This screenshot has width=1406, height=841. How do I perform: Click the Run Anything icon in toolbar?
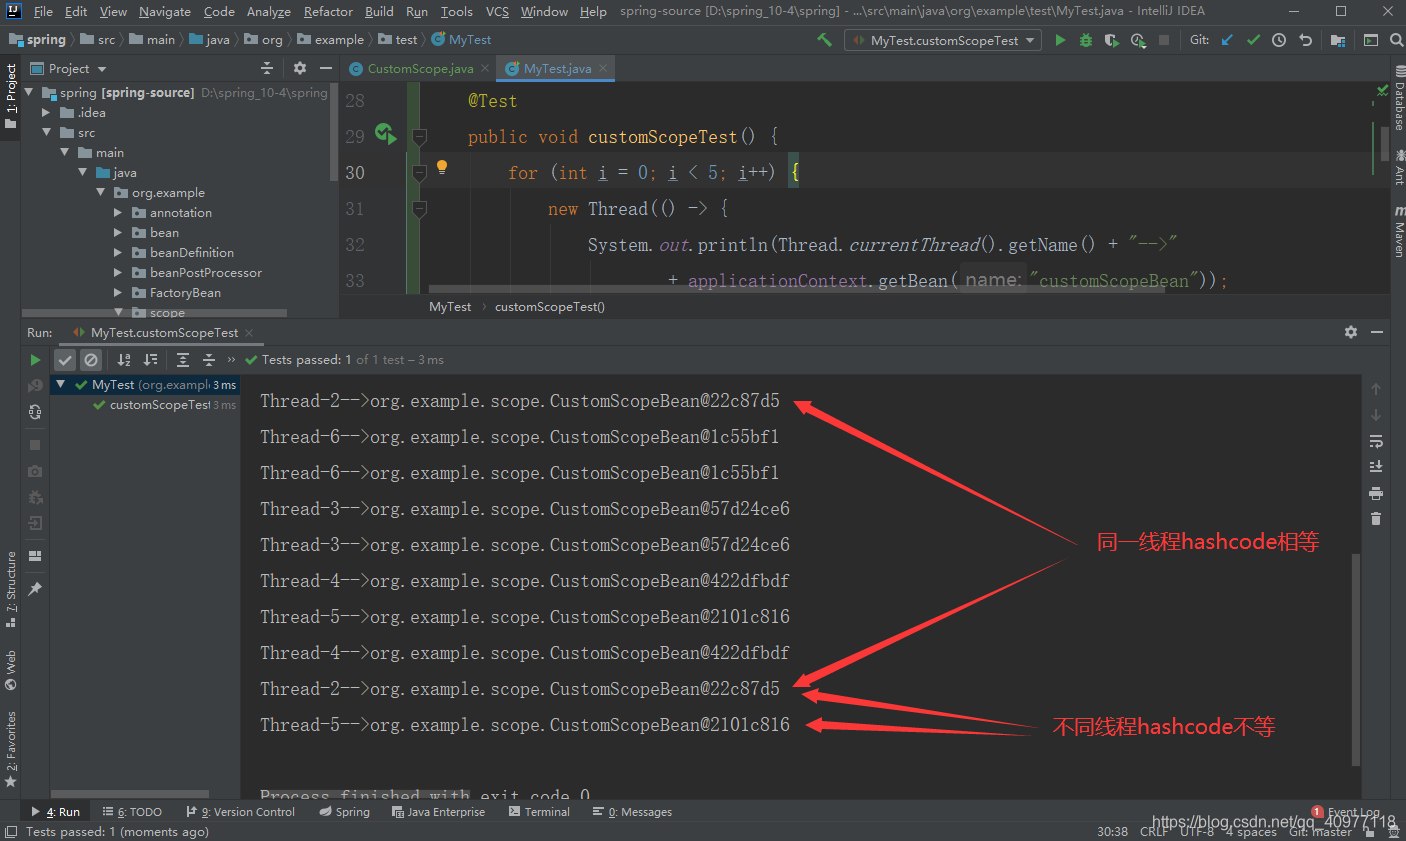click(x=1371, y=40)
